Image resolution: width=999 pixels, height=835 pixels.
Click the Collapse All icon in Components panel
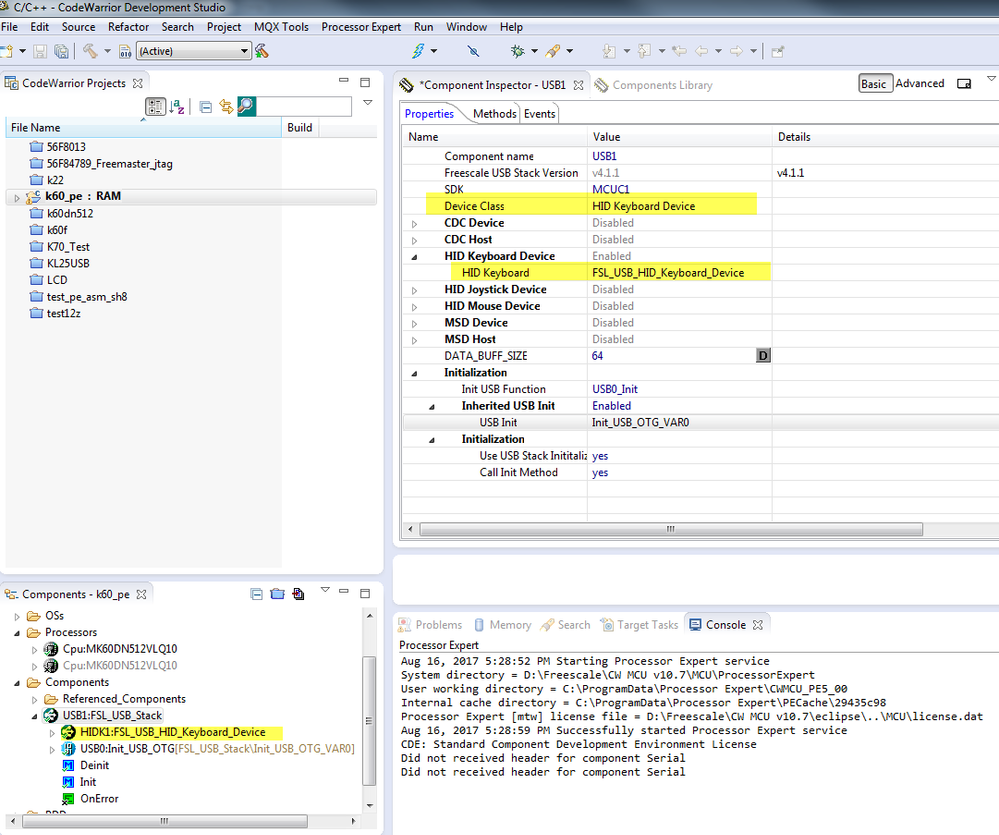pos(257,594)
